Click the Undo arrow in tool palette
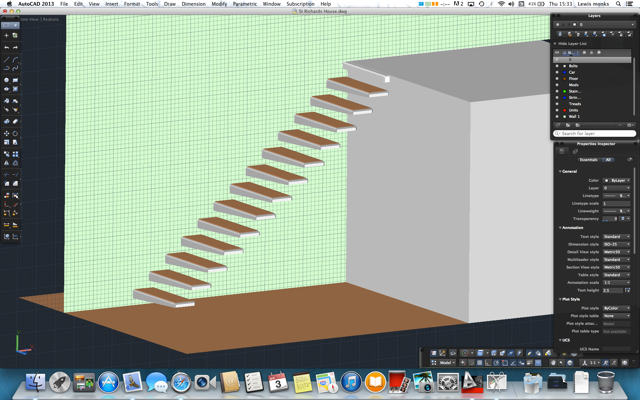Viewport: 640px width, 400px height. point(6,47)
